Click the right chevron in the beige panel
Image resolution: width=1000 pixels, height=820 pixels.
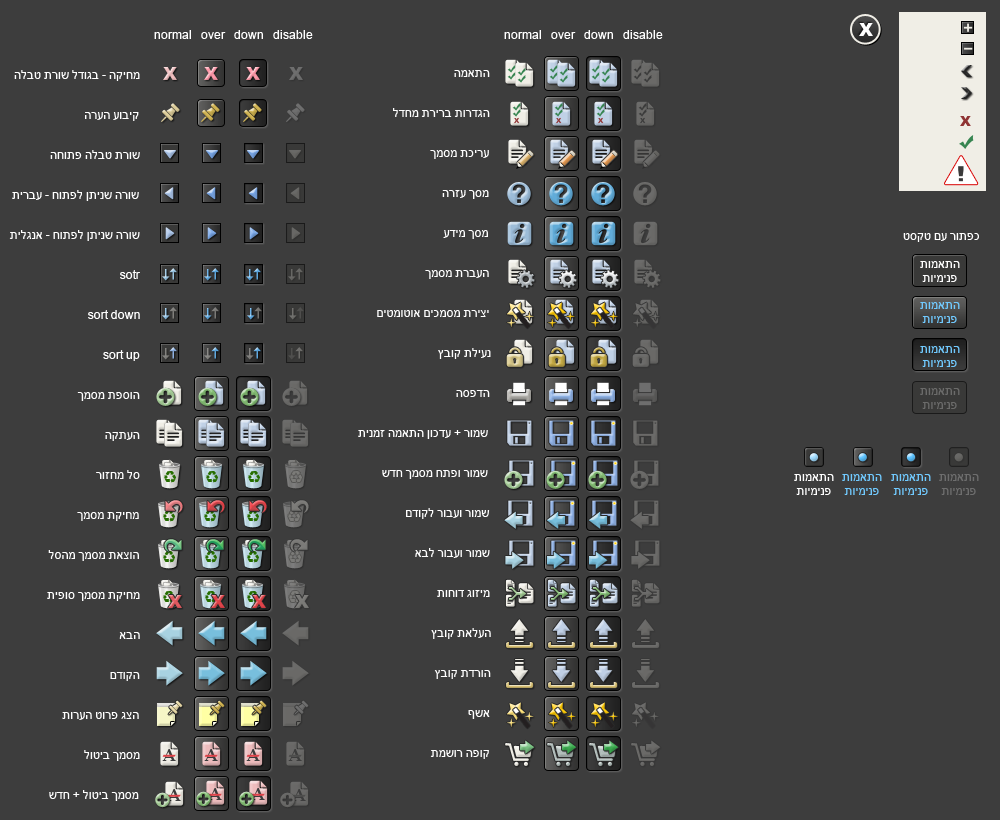coord(967,94)
